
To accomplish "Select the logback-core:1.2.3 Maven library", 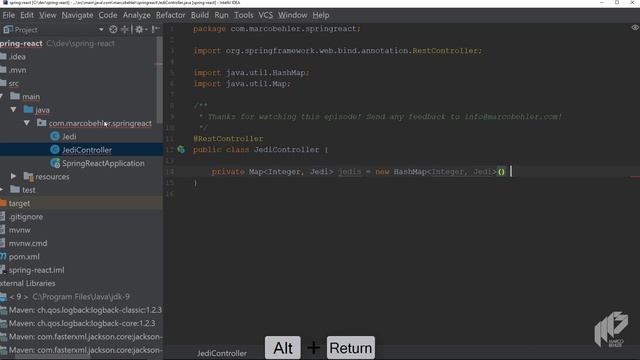I will tap(82, 323).
